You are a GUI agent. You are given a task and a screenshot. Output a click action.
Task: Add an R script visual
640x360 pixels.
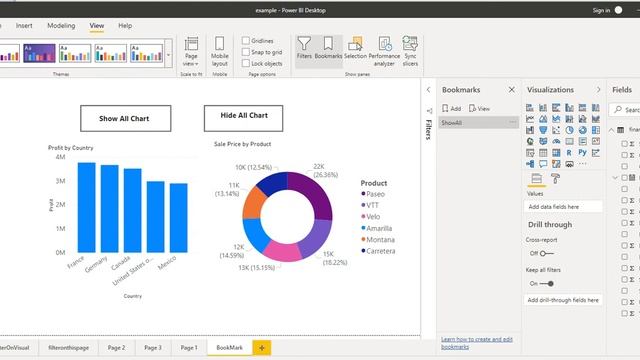tap(569, 153)
